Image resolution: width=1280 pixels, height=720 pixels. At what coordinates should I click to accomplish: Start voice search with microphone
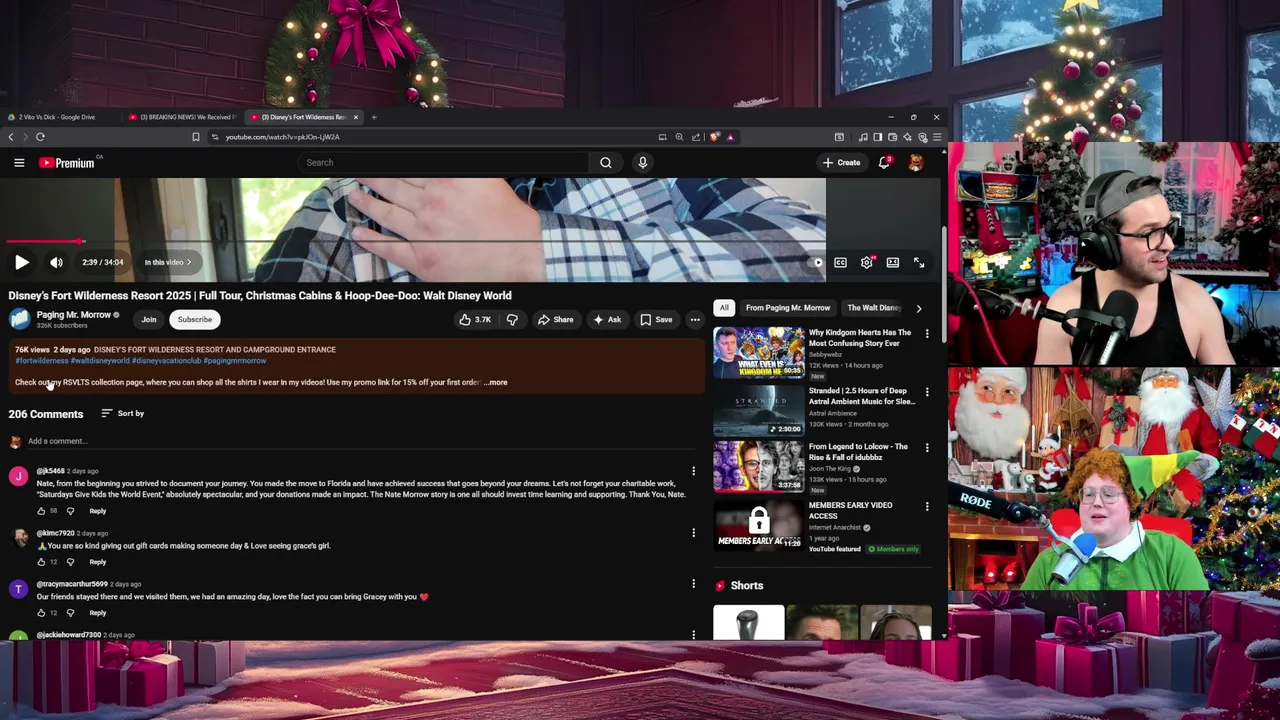(x=642, y=162)
